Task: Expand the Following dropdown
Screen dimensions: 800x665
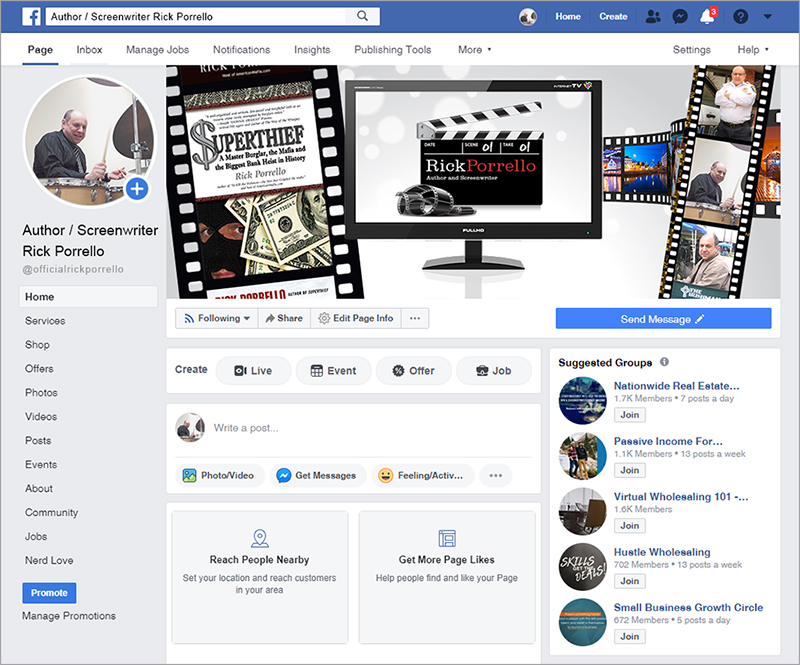Action: (216, 318)
